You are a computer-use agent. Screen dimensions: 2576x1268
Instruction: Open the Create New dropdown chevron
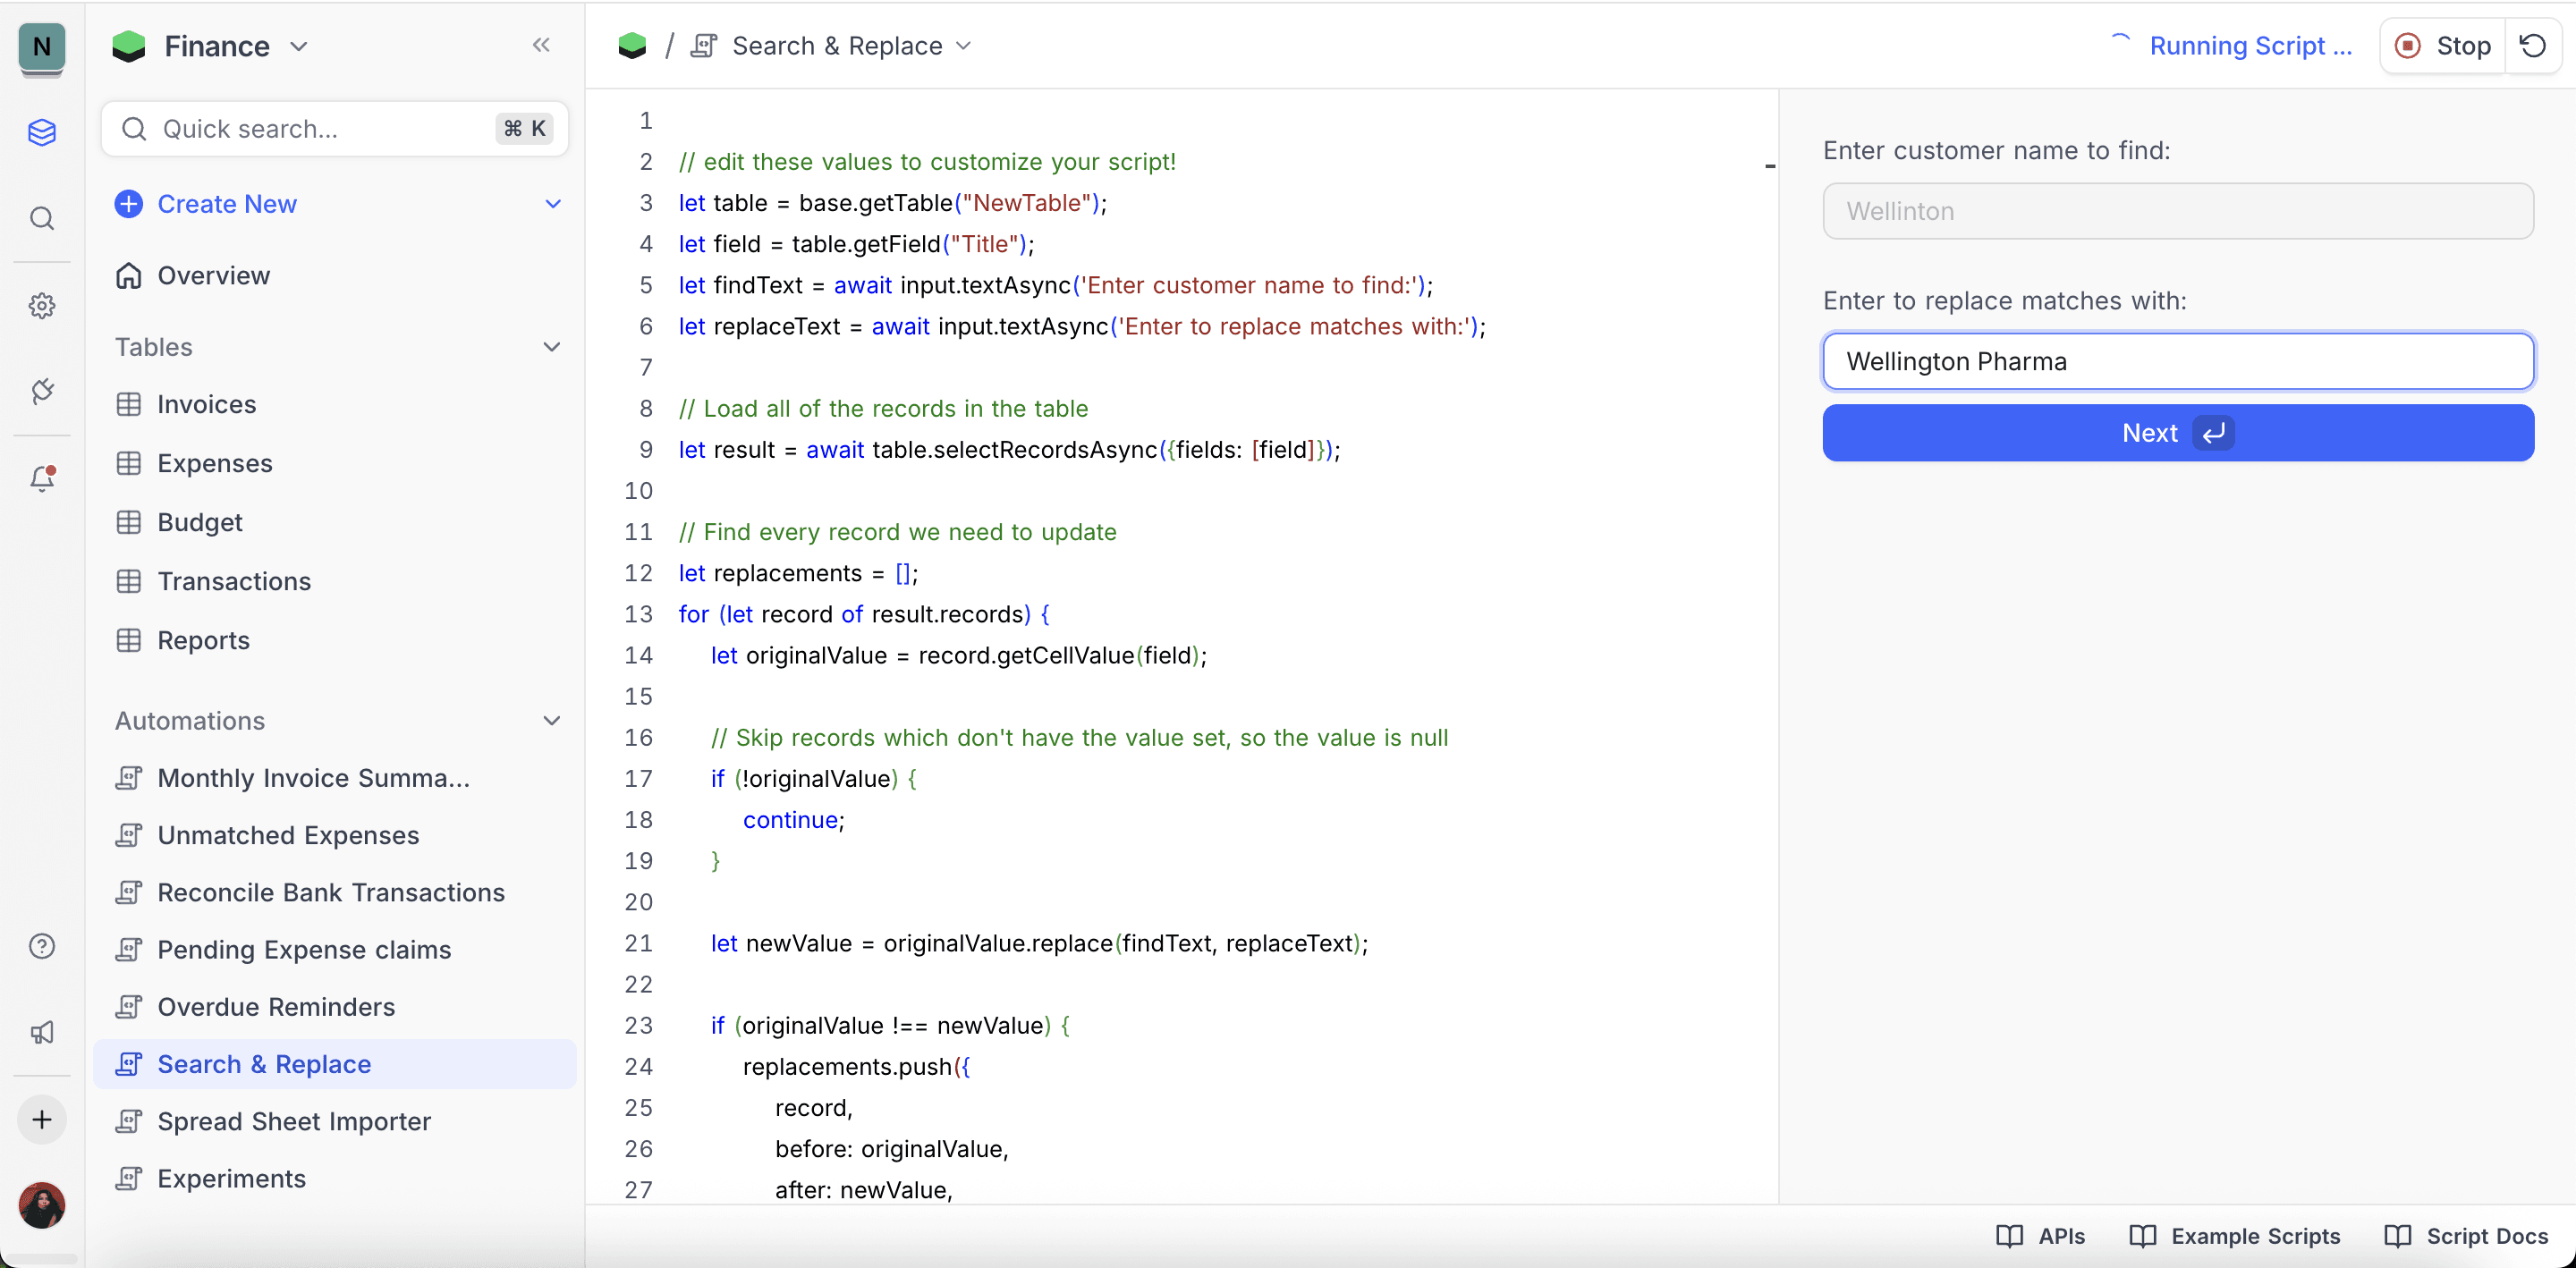click(x=553, y=204)
